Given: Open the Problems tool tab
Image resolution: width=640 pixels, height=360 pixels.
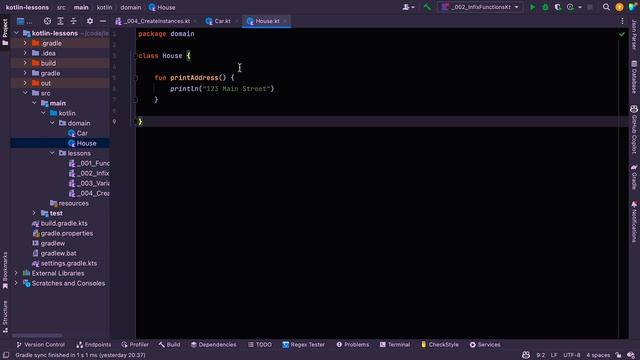Looking at the screenshot, I should (353, 345).
